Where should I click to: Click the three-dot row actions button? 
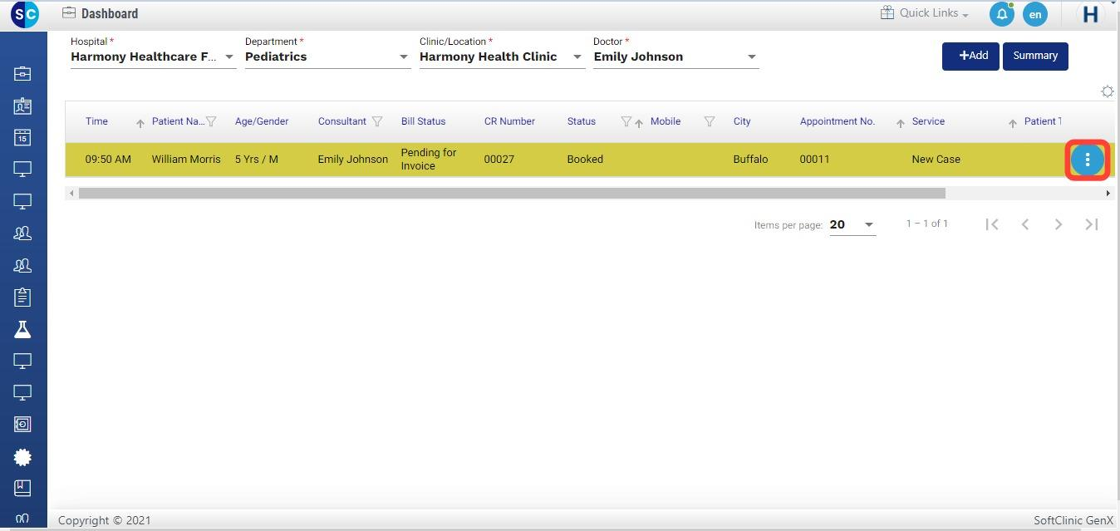pyautogui.click(x=1087, y=160)
